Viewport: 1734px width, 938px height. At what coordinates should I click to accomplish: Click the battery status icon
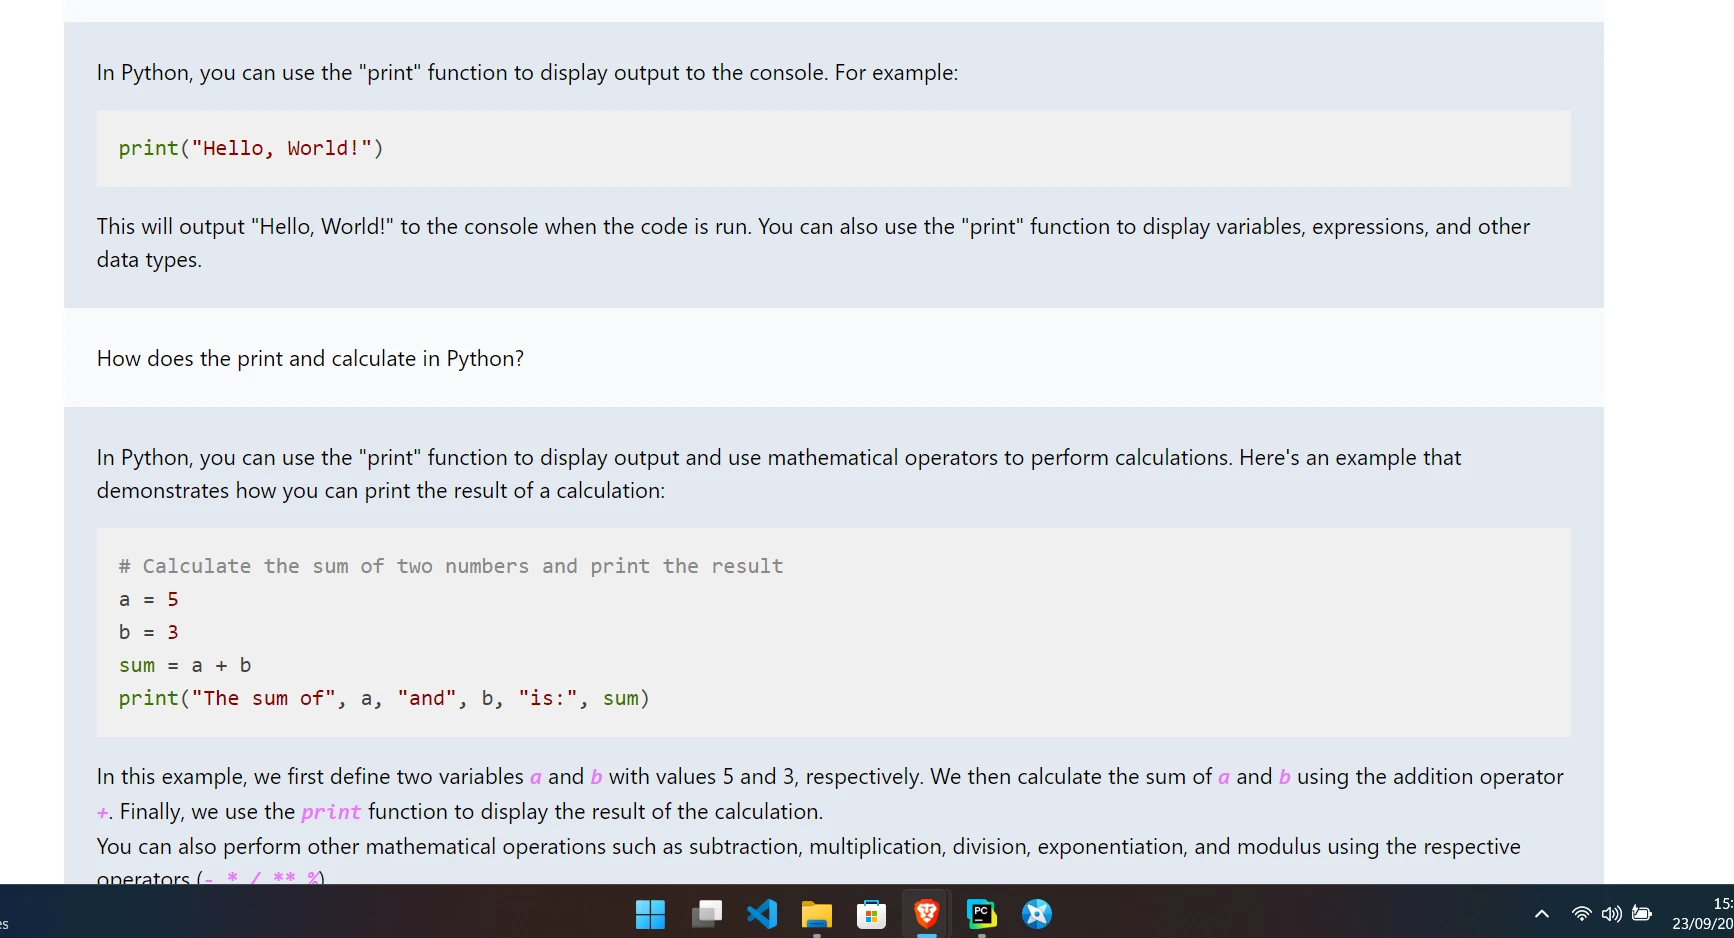tap(1641, 914)
